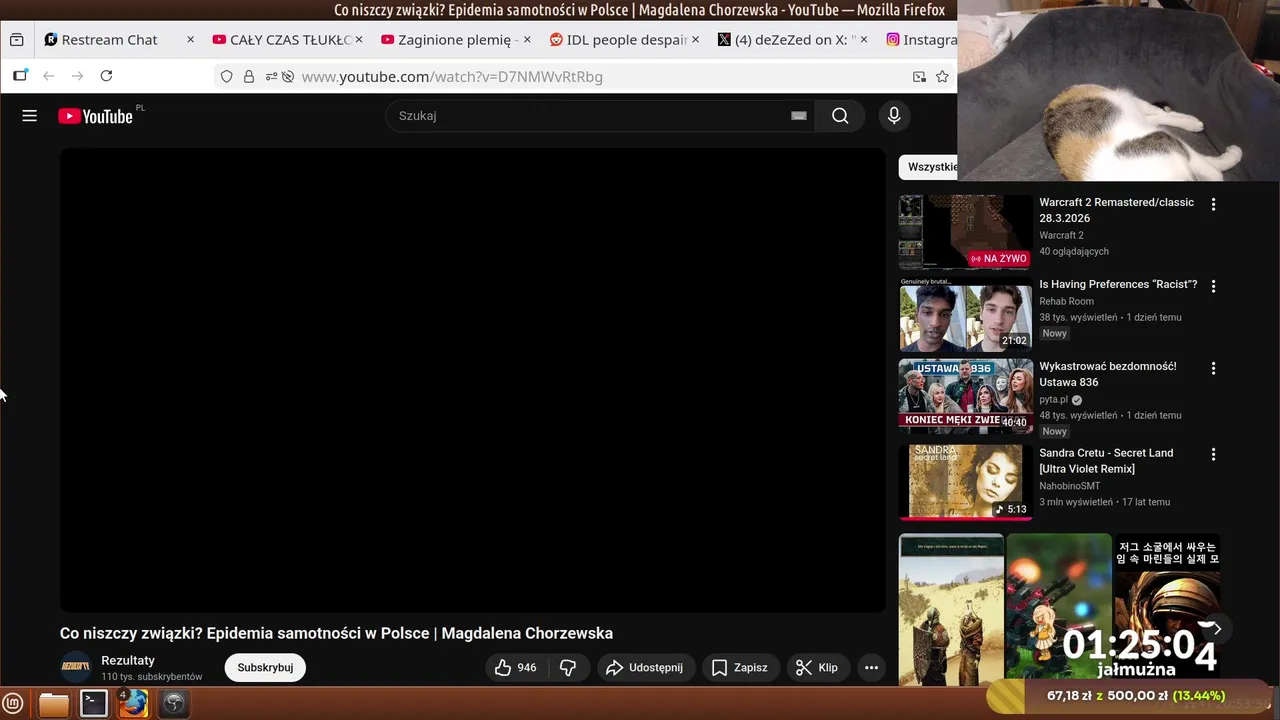This screenshot has height=720, width=1280.
Task: Open the YouTube hamburger guide menu
Action: [29, 116]
